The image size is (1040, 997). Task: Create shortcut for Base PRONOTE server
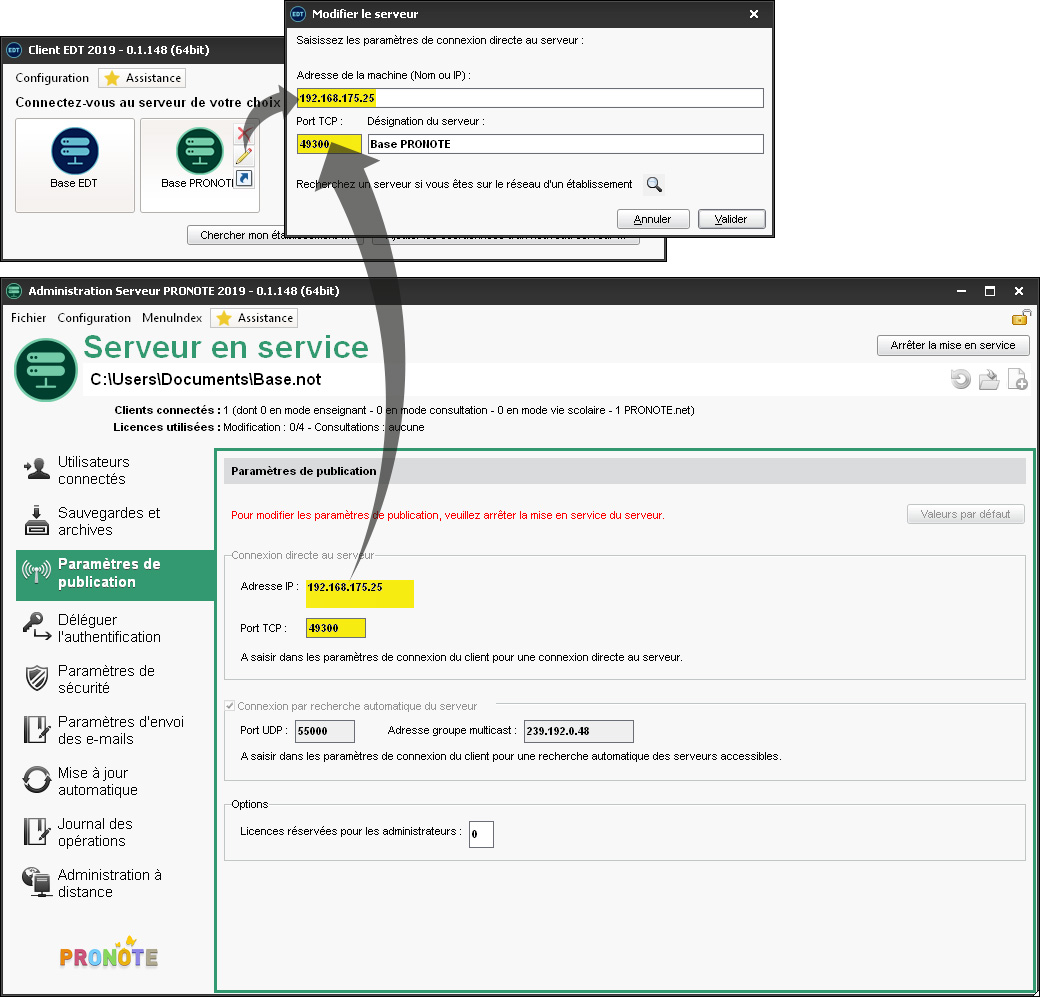(x=244, y=178)
